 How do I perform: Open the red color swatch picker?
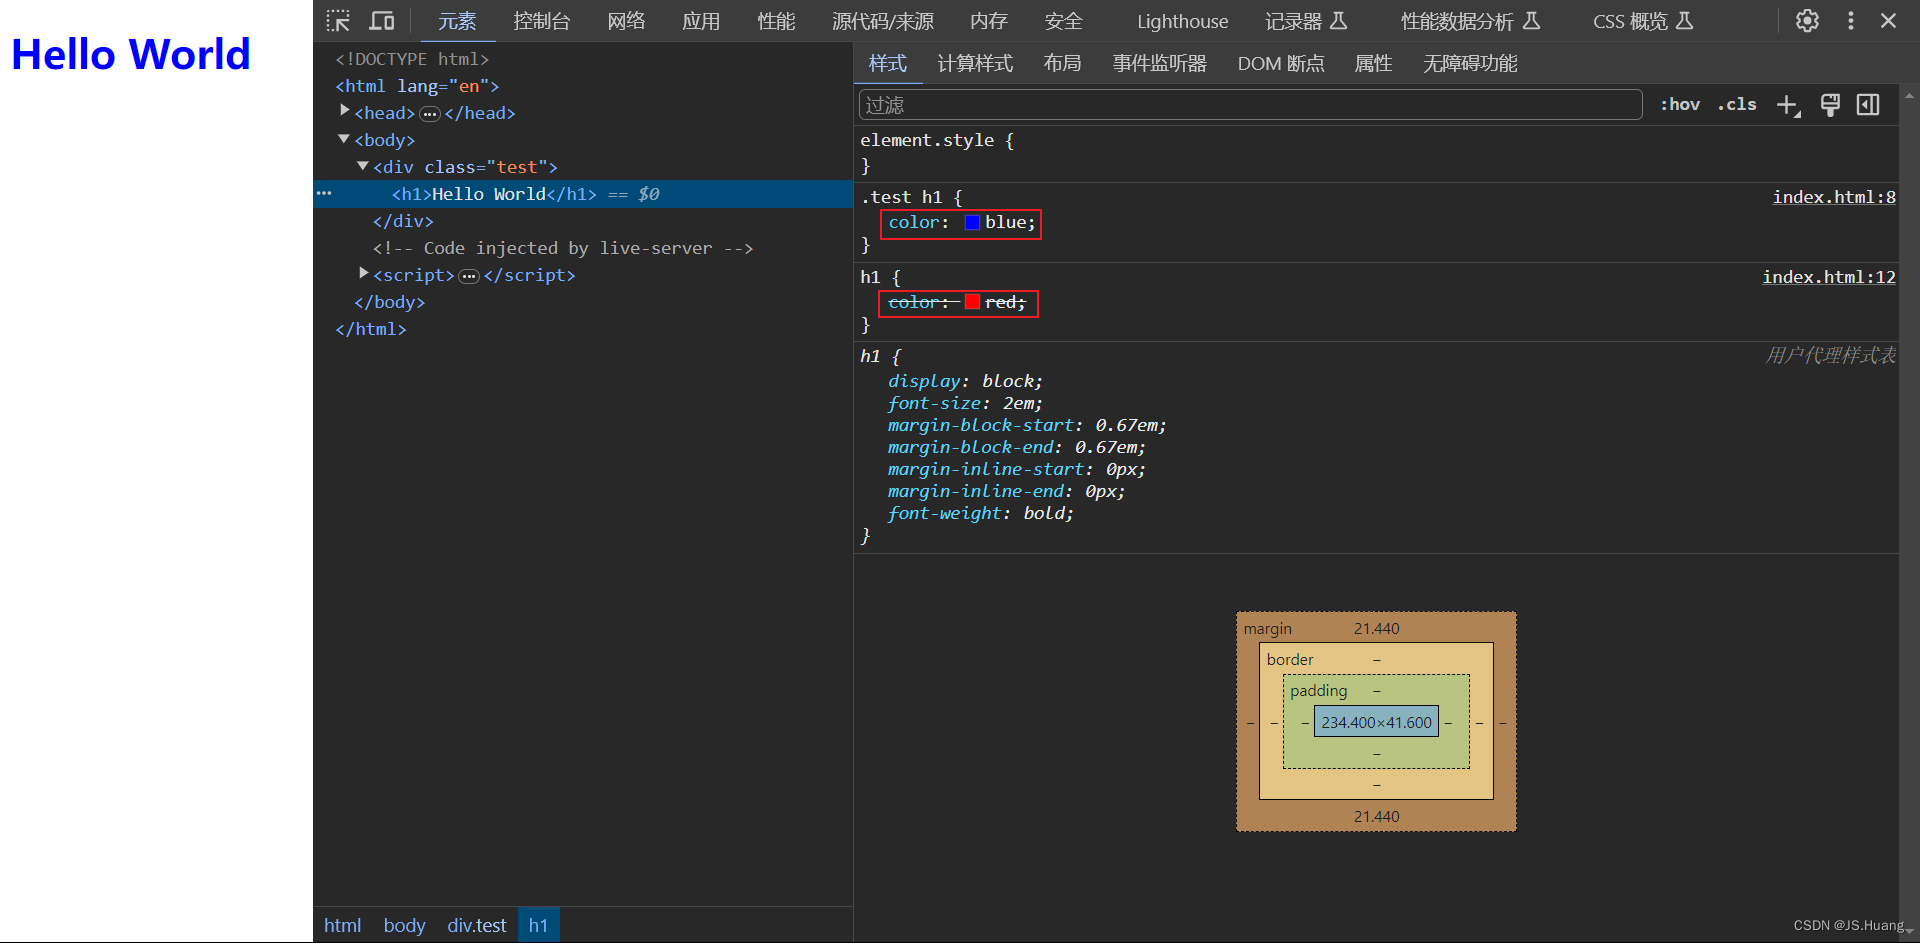(972, 302)
